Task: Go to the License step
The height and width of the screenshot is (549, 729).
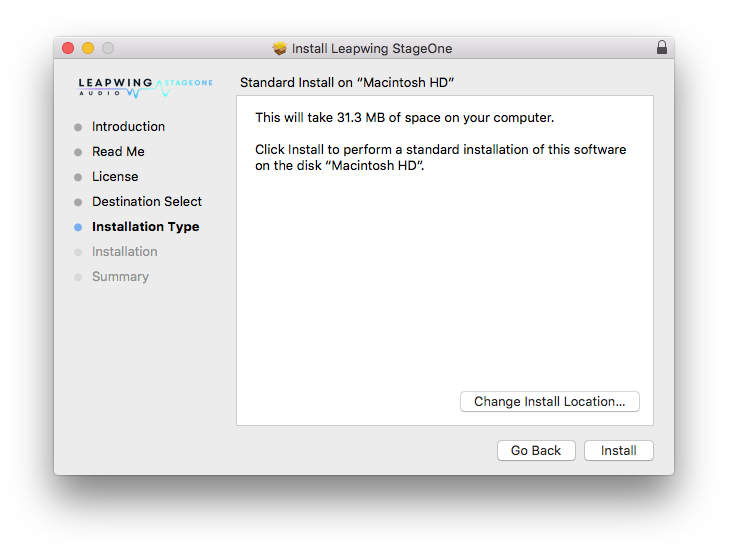Action: [115, 177]
